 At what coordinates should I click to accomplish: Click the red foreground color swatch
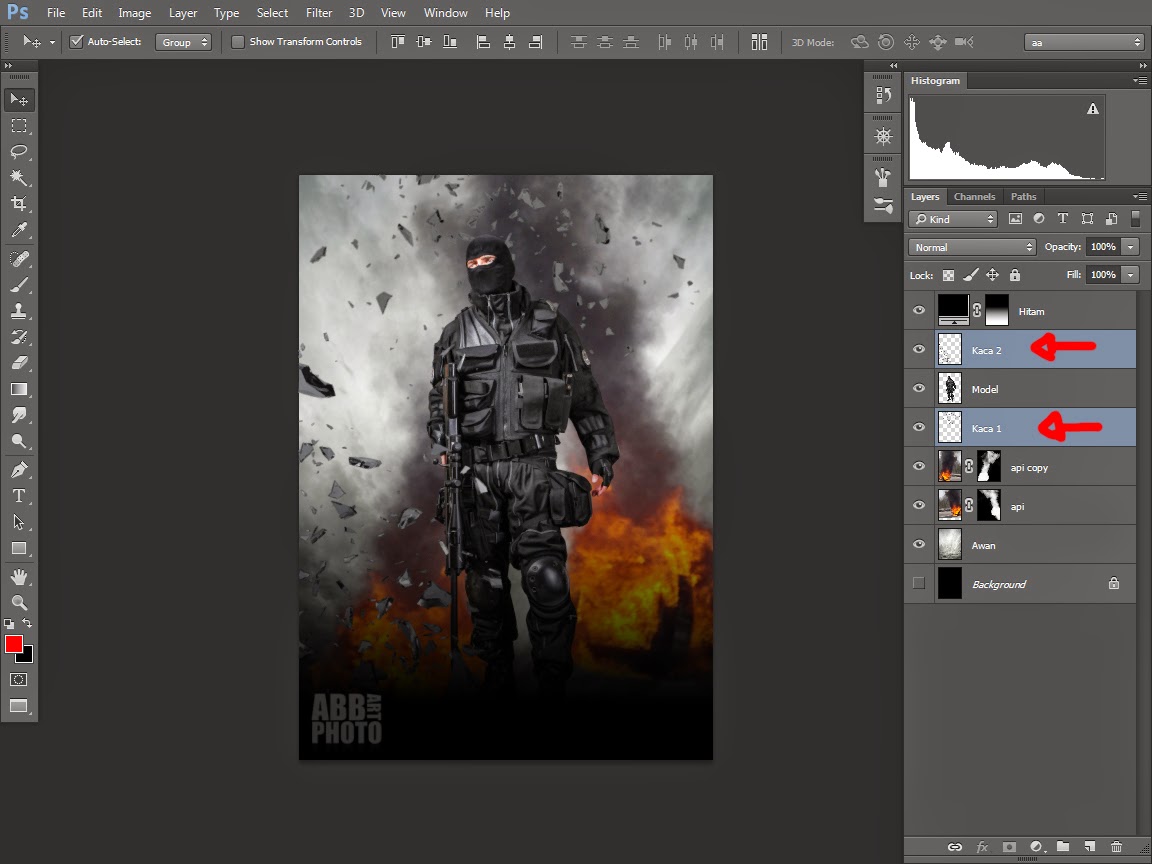coord(14,644)
